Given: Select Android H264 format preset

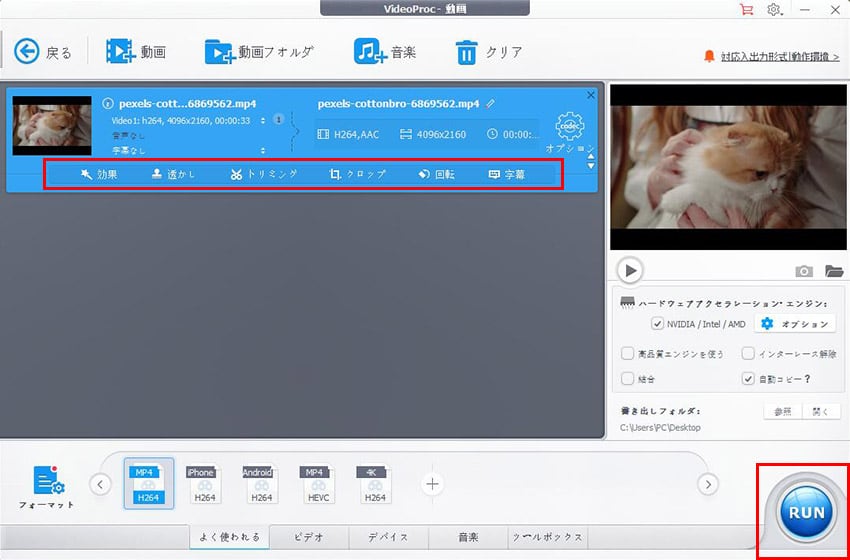Looking at the screenshot, I should [260, 484].
